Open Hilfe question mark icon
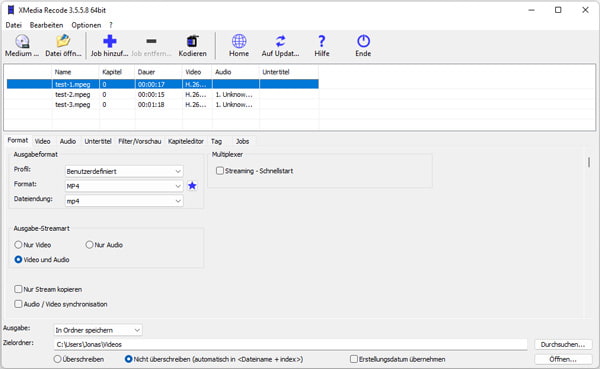Image resolution: width=600 pixels, height=369 pixels. 322,41
